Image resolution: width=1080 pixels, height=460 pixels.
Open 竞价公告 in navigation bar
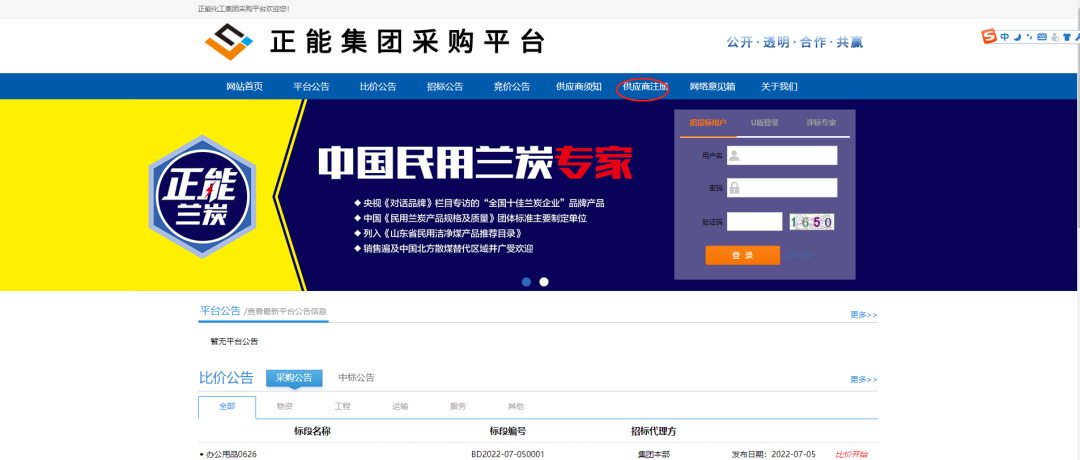(512, 87)
